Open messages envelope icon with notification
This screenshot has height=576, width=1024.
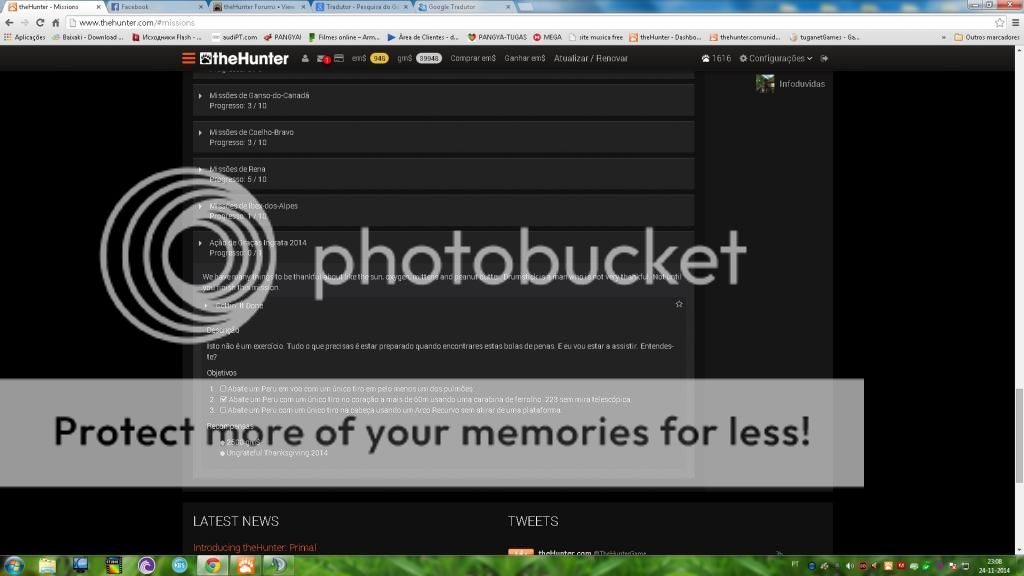point(323,58)
